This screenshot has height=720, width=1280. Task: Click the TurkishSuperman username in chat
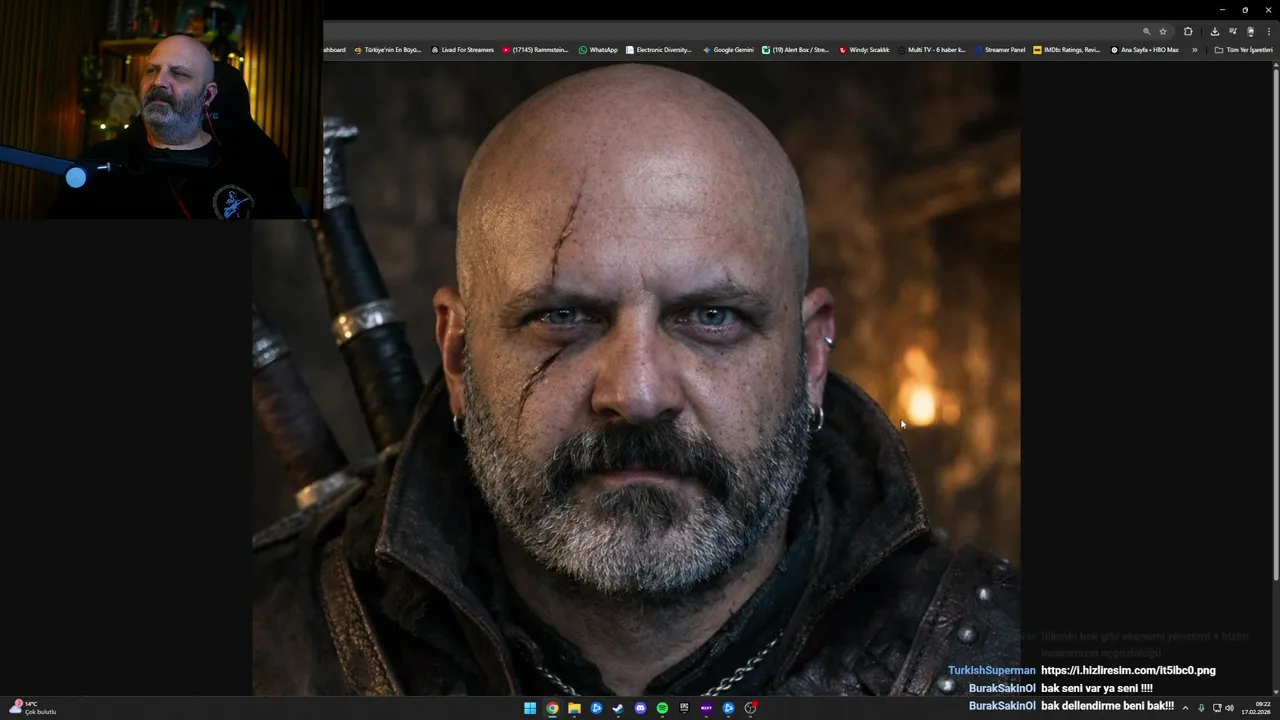(992, 671)
